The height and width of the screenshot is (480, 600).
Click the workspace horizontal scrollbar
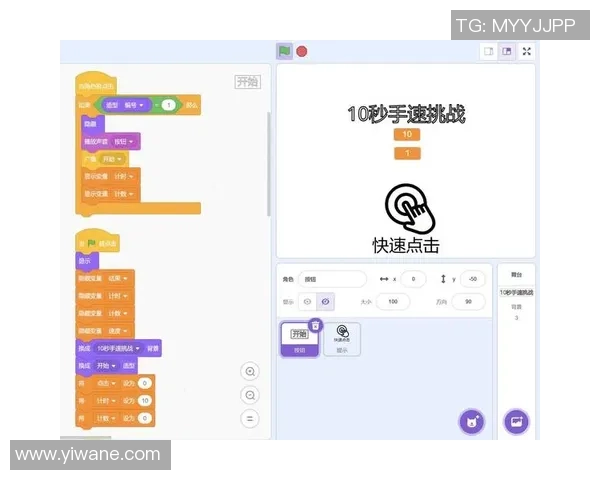pos(86,438)
